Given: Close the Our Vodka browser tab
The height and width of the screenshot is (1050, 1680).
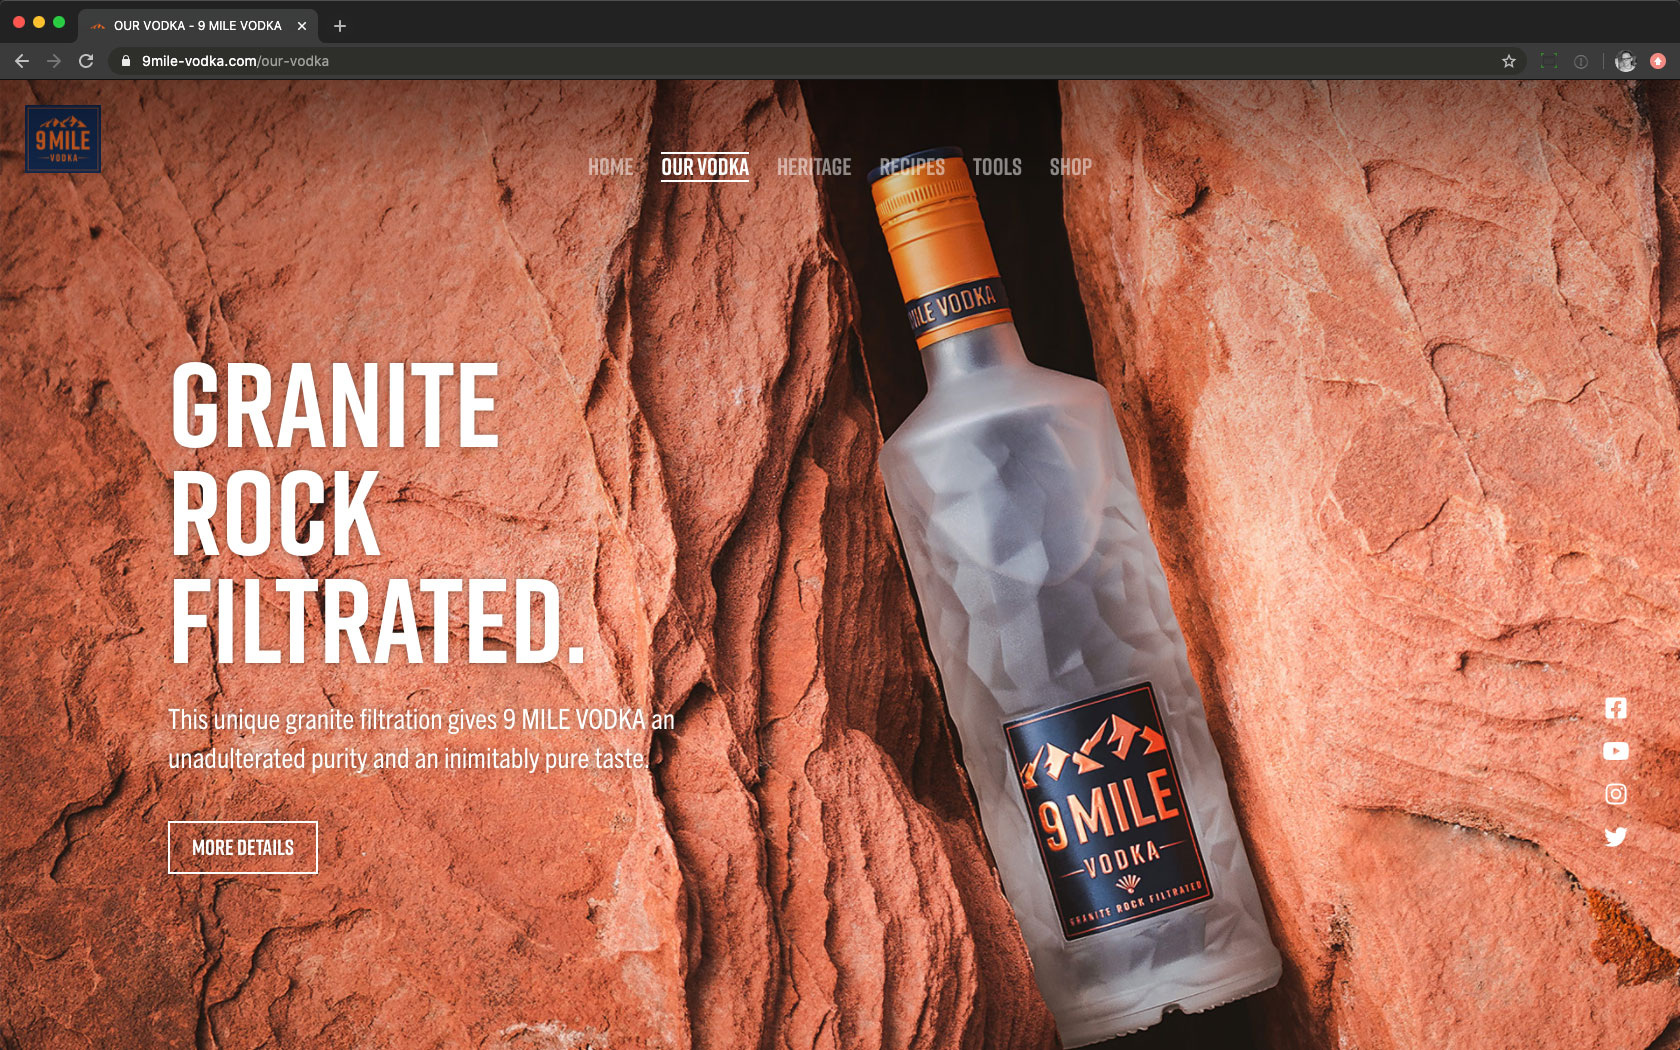Looking at the screenshot, I should click(302, 26).
